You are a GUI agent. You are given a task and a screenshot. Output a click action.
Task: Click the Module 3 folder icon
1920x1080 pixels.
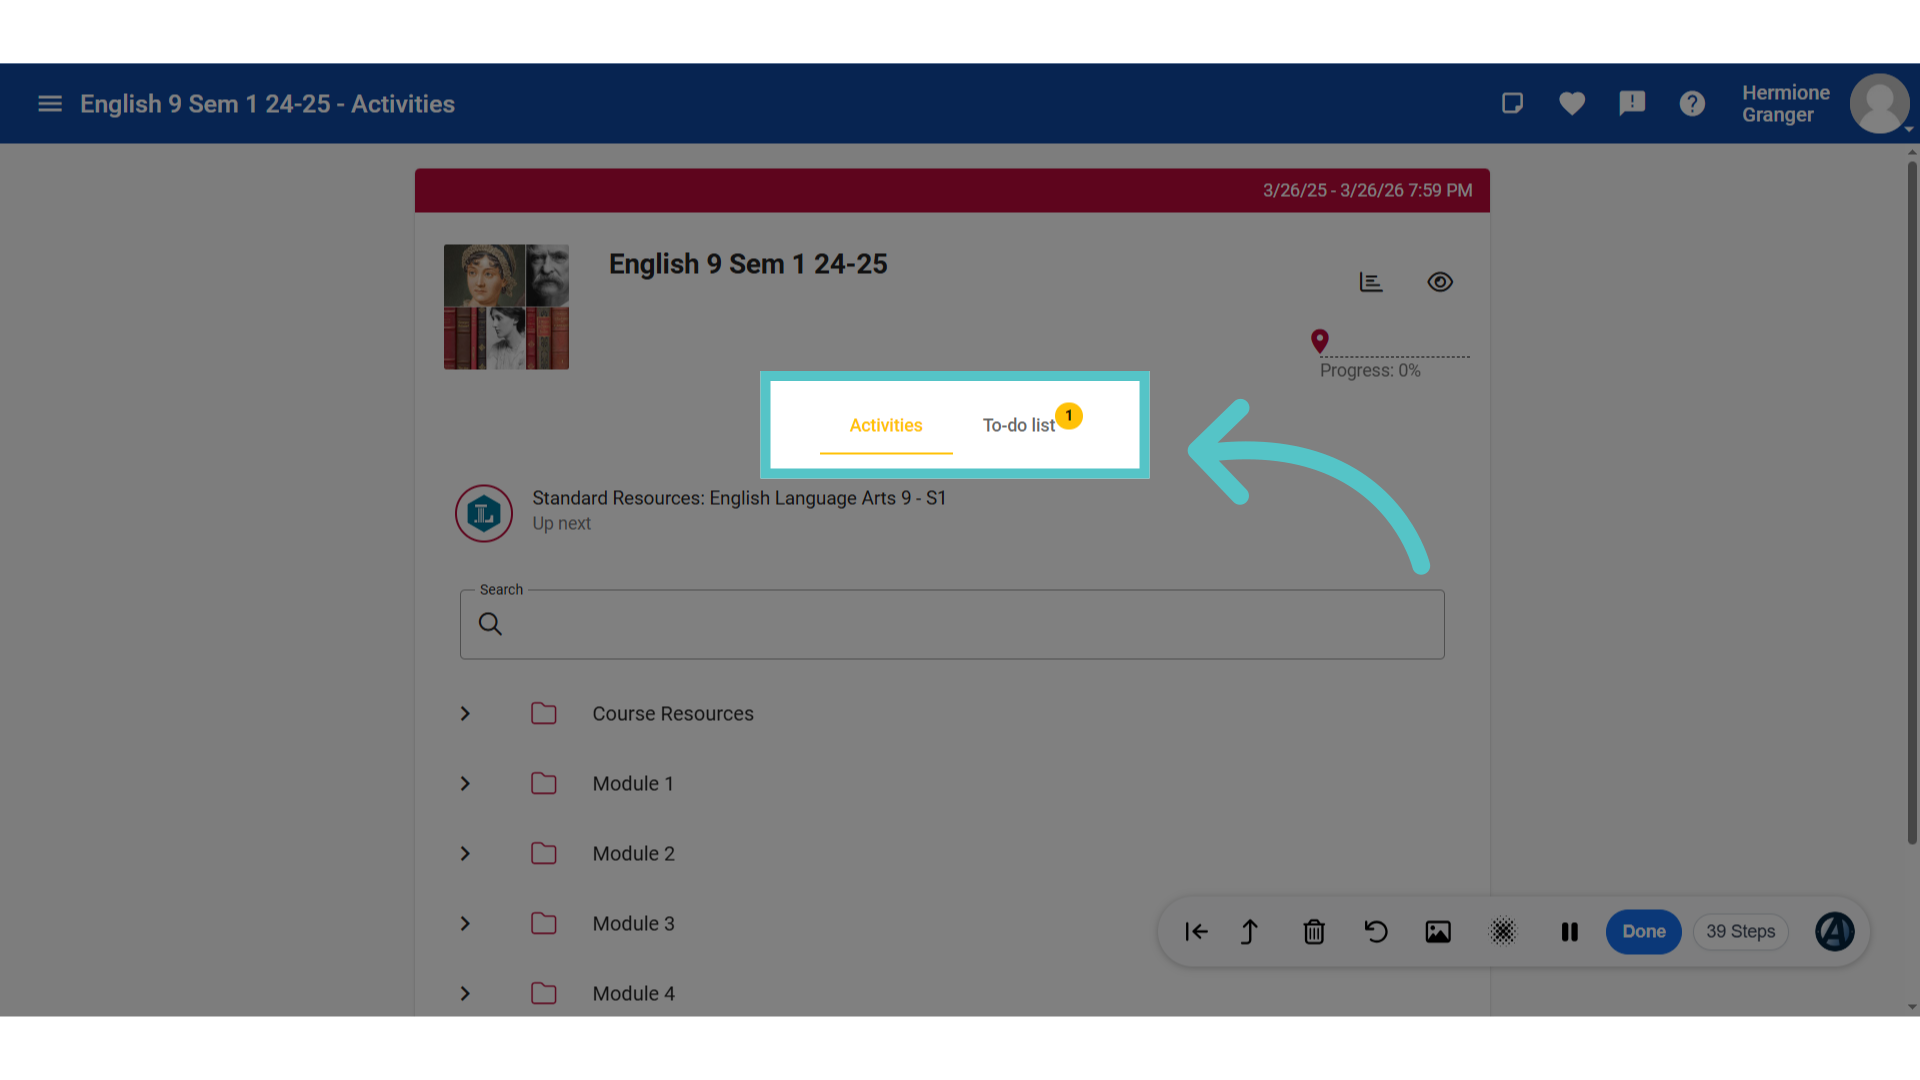pyautogui.click(x=544, y=924)
